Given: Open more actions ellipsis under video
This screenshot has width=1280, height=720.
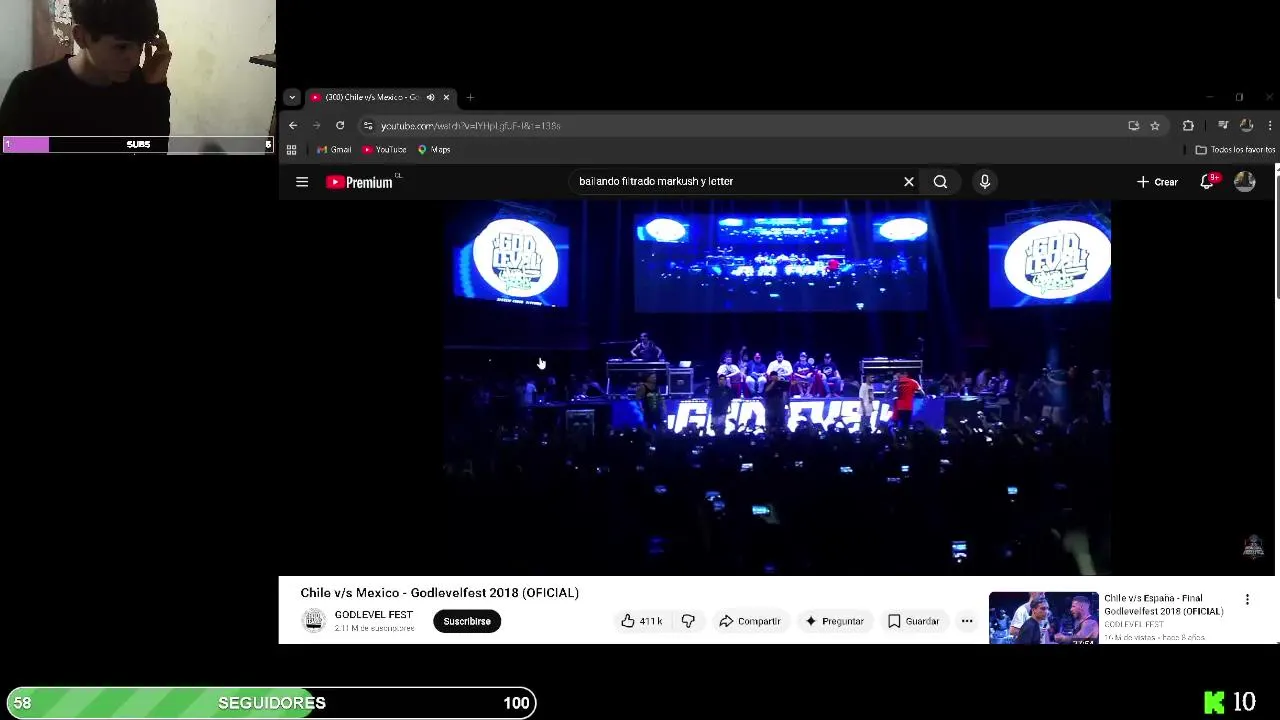Looking at the screenshot, I should point(967,621).
